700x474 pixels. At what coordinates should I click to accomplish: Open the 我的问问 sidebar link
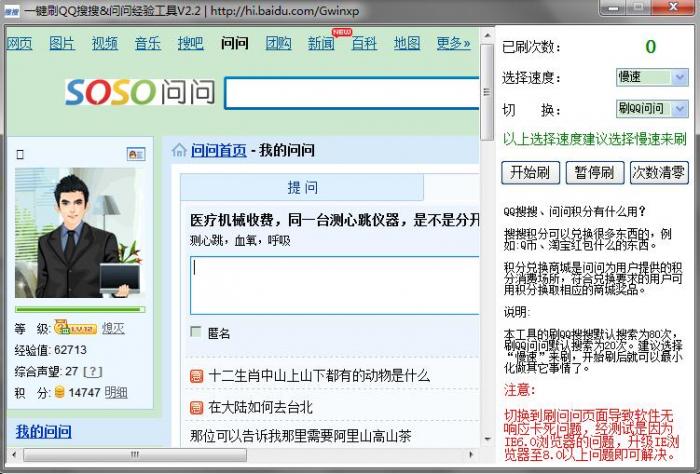coord(43,432)
